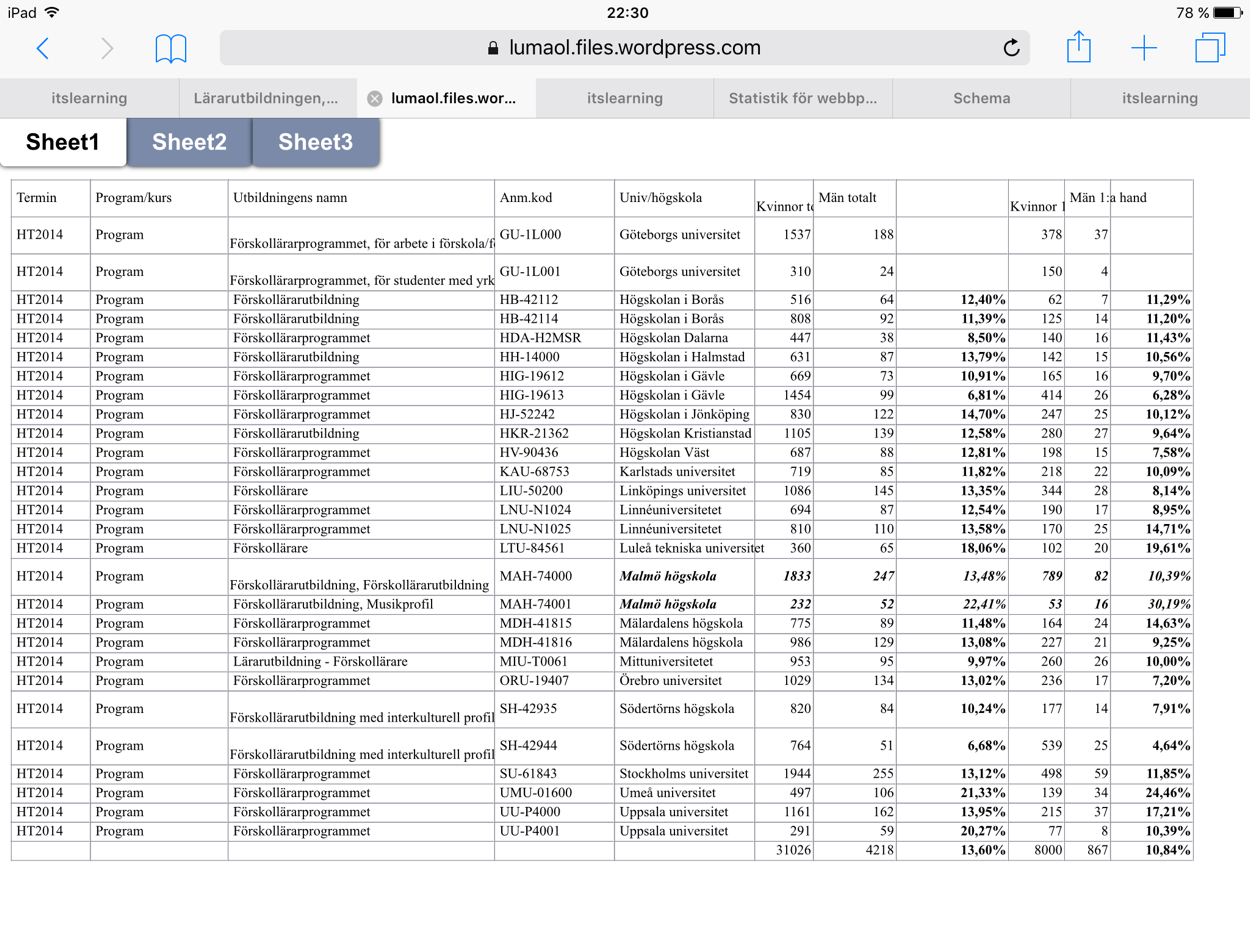Image resolution: width=1250 pixels, height=937 pixels.
Task: Tap the battery icon in status bar
Action: coord(1228,13)
